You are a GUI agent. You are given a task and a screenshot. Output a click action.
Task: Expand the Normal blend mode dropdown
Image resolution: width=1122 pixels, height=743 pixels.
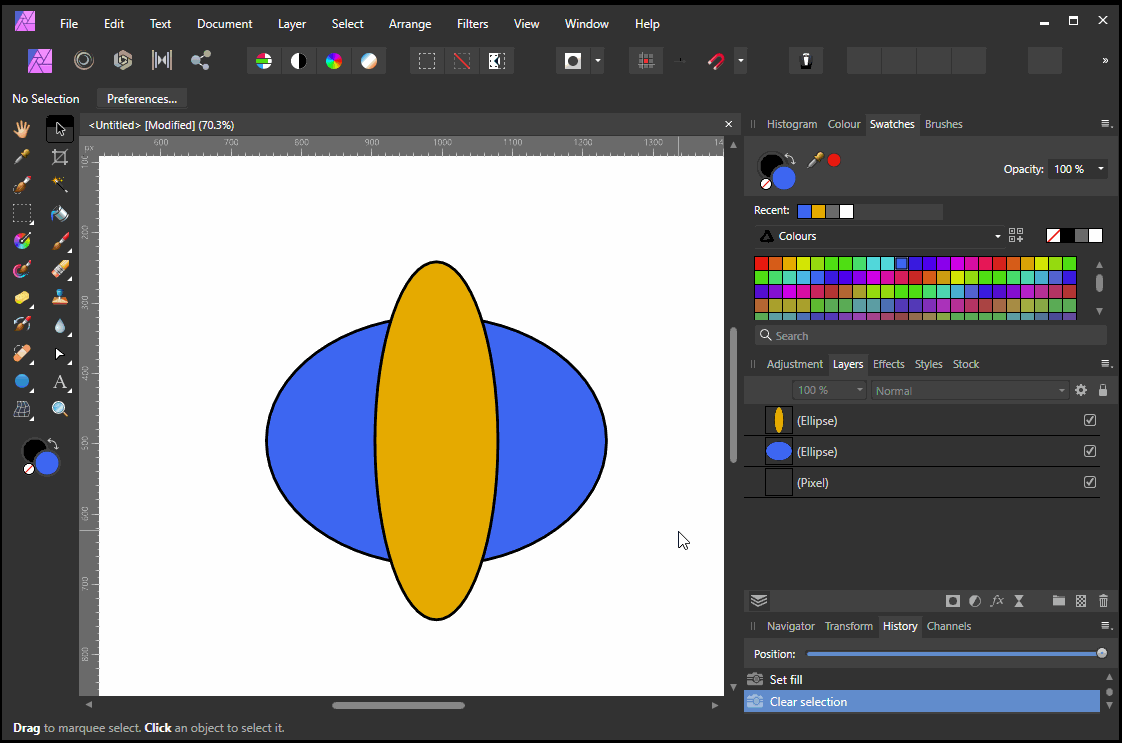[x=969, y=391]
